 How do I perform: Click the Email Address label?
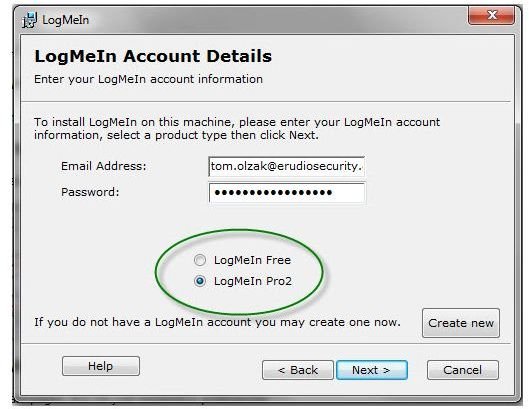(x=104, y=166)
